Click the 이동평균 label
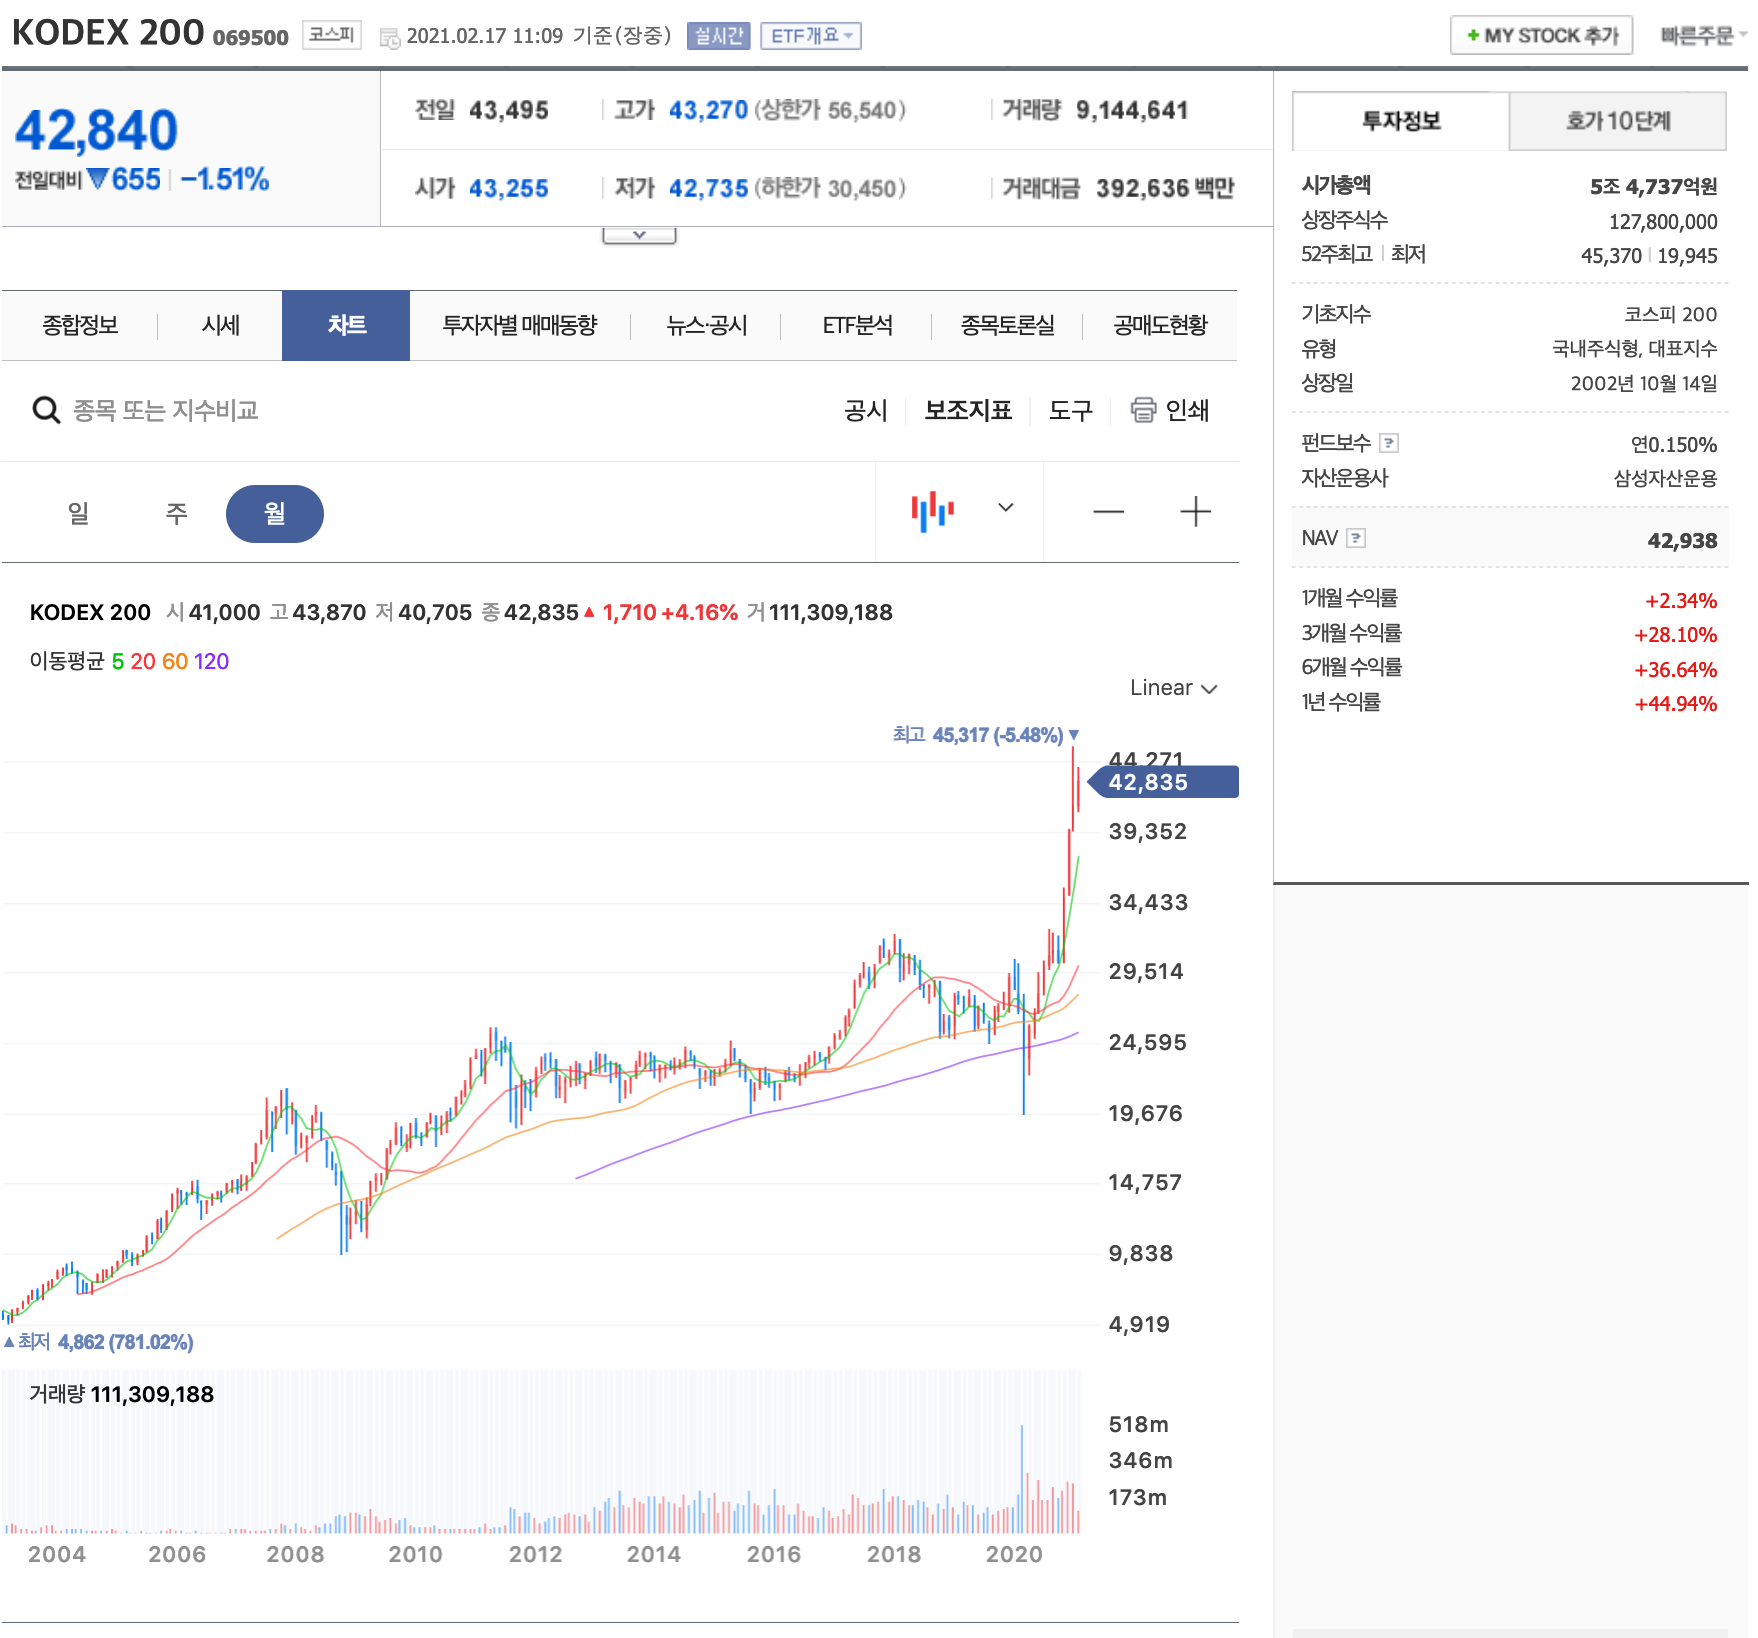1758x1638 pixels. pos(66,661)
